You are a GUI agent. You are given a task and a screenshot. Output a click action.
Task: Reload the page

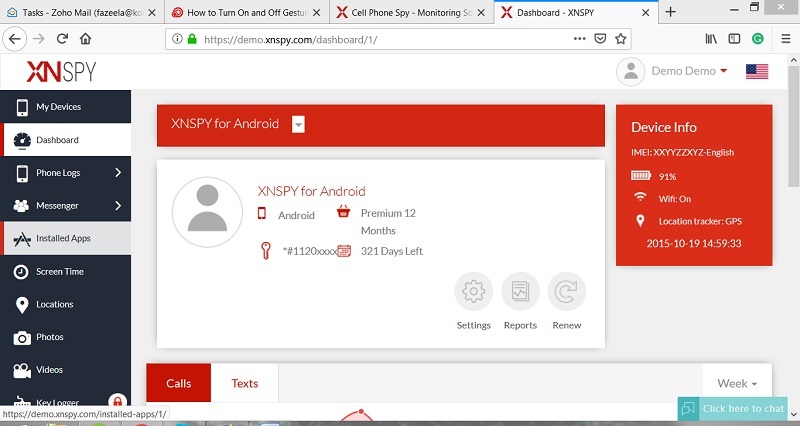62,39
